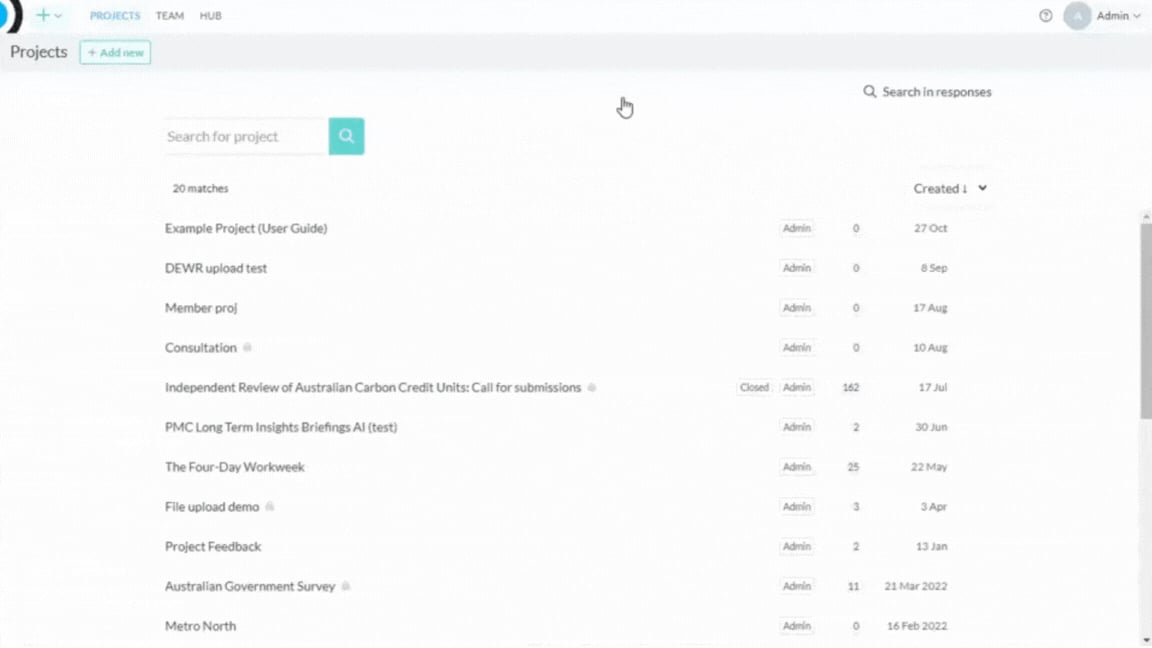The width and height of the screenshot is (1152, 648).
Task: Open Example Project (User Guide)
Action: [x=246, y=228]
